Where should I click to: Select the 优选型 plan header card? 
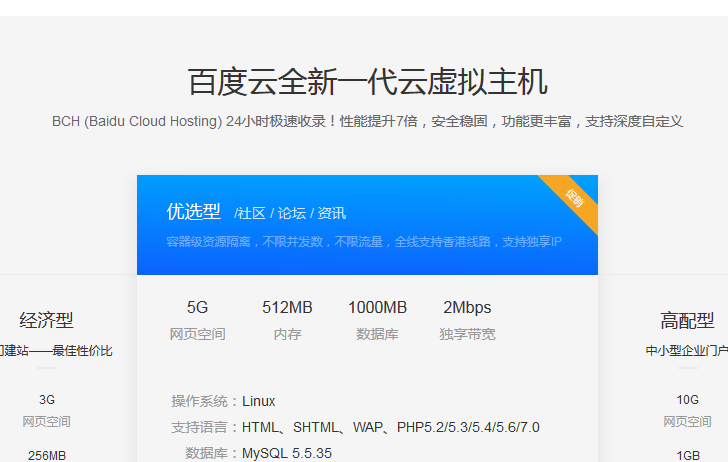pyautogui.click(x=367, y=225)
